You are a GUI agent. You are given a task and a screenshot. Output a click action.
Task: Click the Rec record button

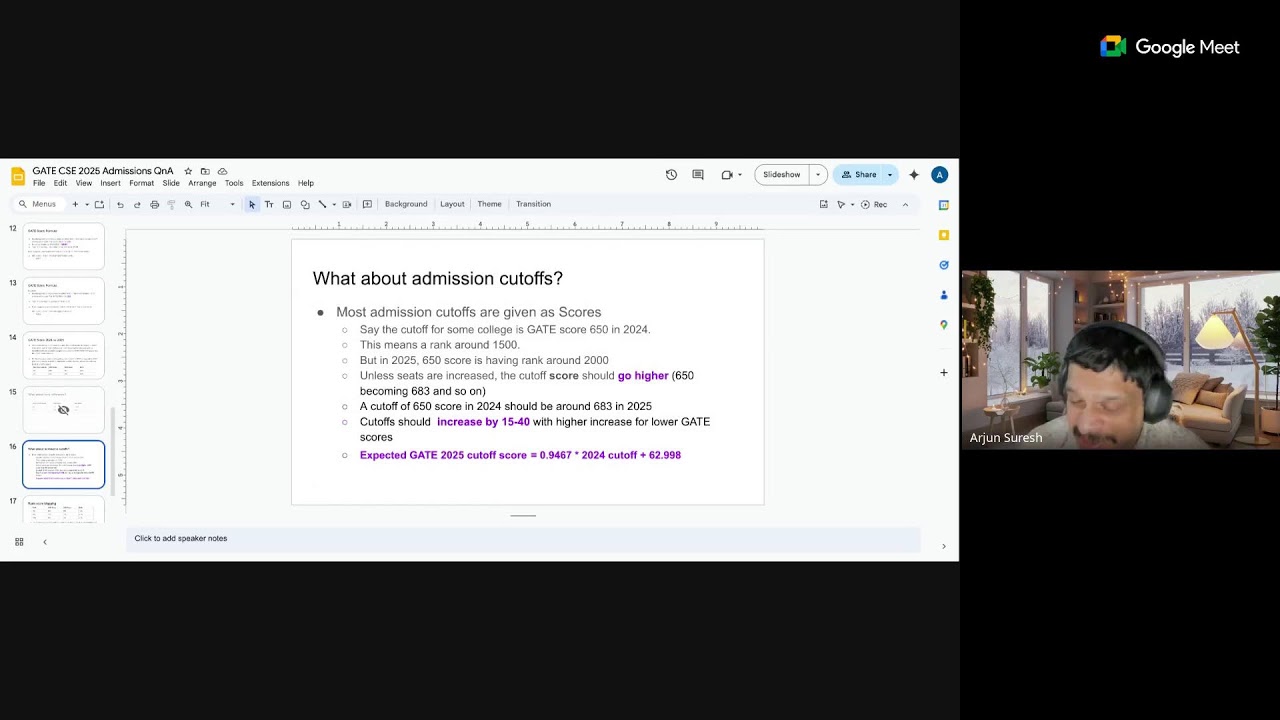[875, 204]
